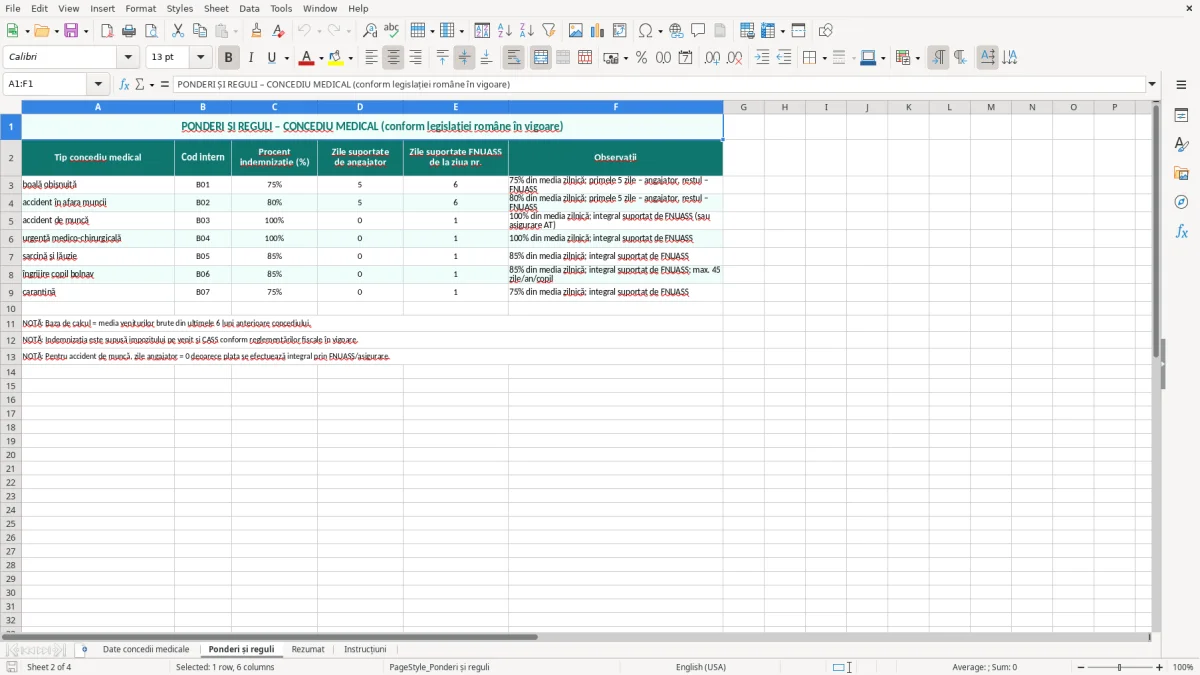The image size is (1200, 675).
Task: Toggle Align Right
Action: (416, 57)
